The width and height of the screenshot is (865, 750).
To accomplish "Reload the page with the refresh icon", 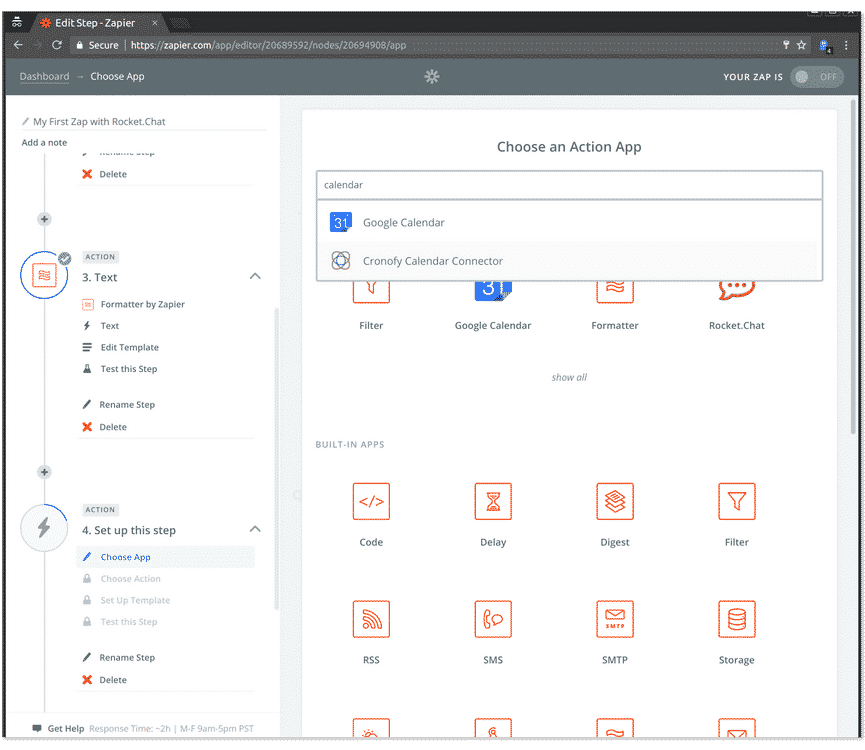I will [56, 45].
